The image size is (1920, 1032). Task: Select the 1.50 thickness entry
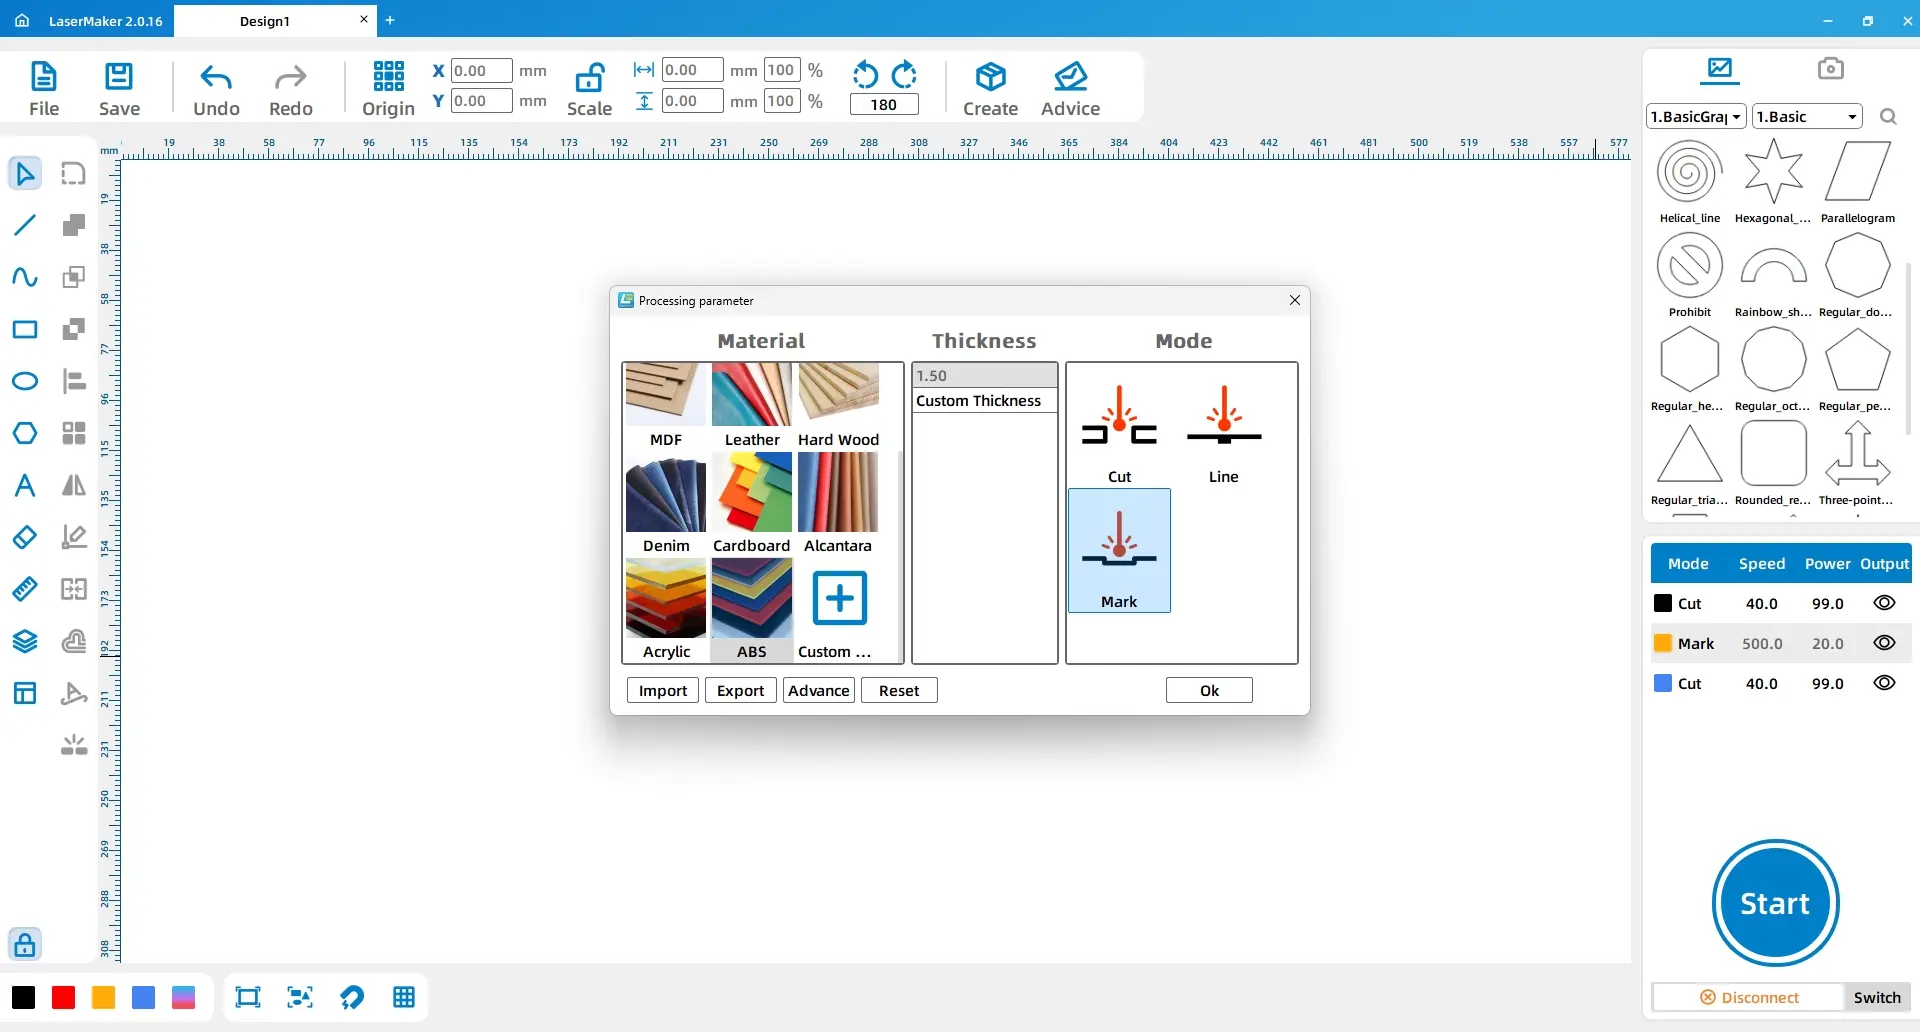click(x=984, y=376)
